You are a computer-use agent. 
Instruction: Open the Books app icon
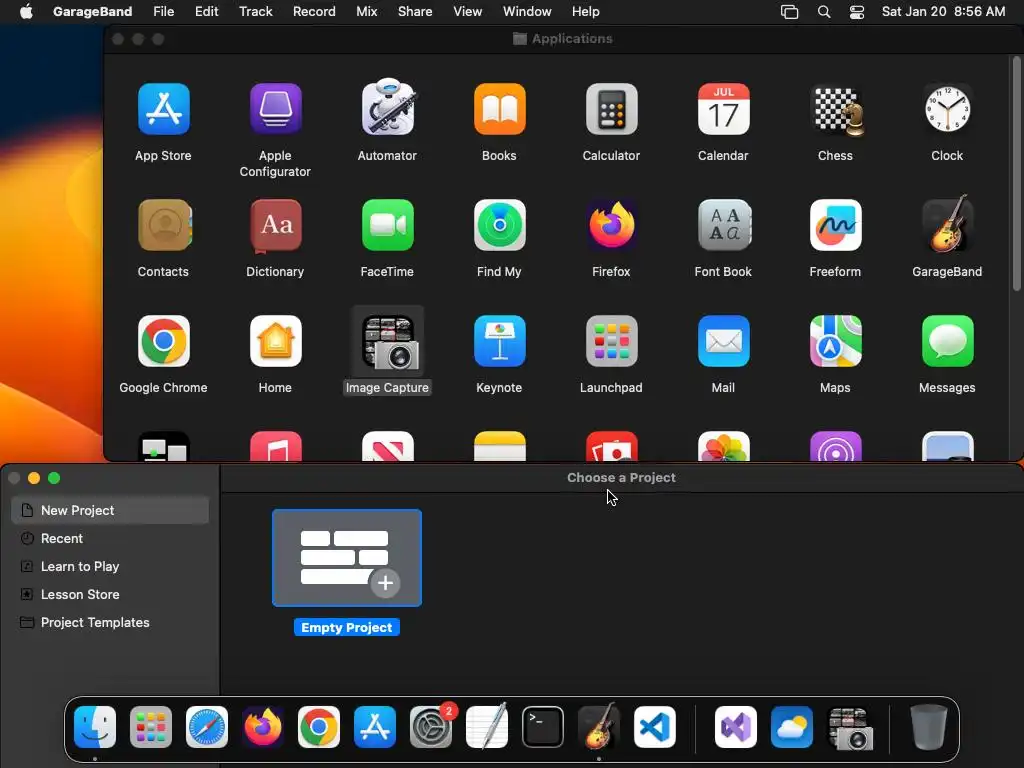pyautogui.click(x=500, y=109)
